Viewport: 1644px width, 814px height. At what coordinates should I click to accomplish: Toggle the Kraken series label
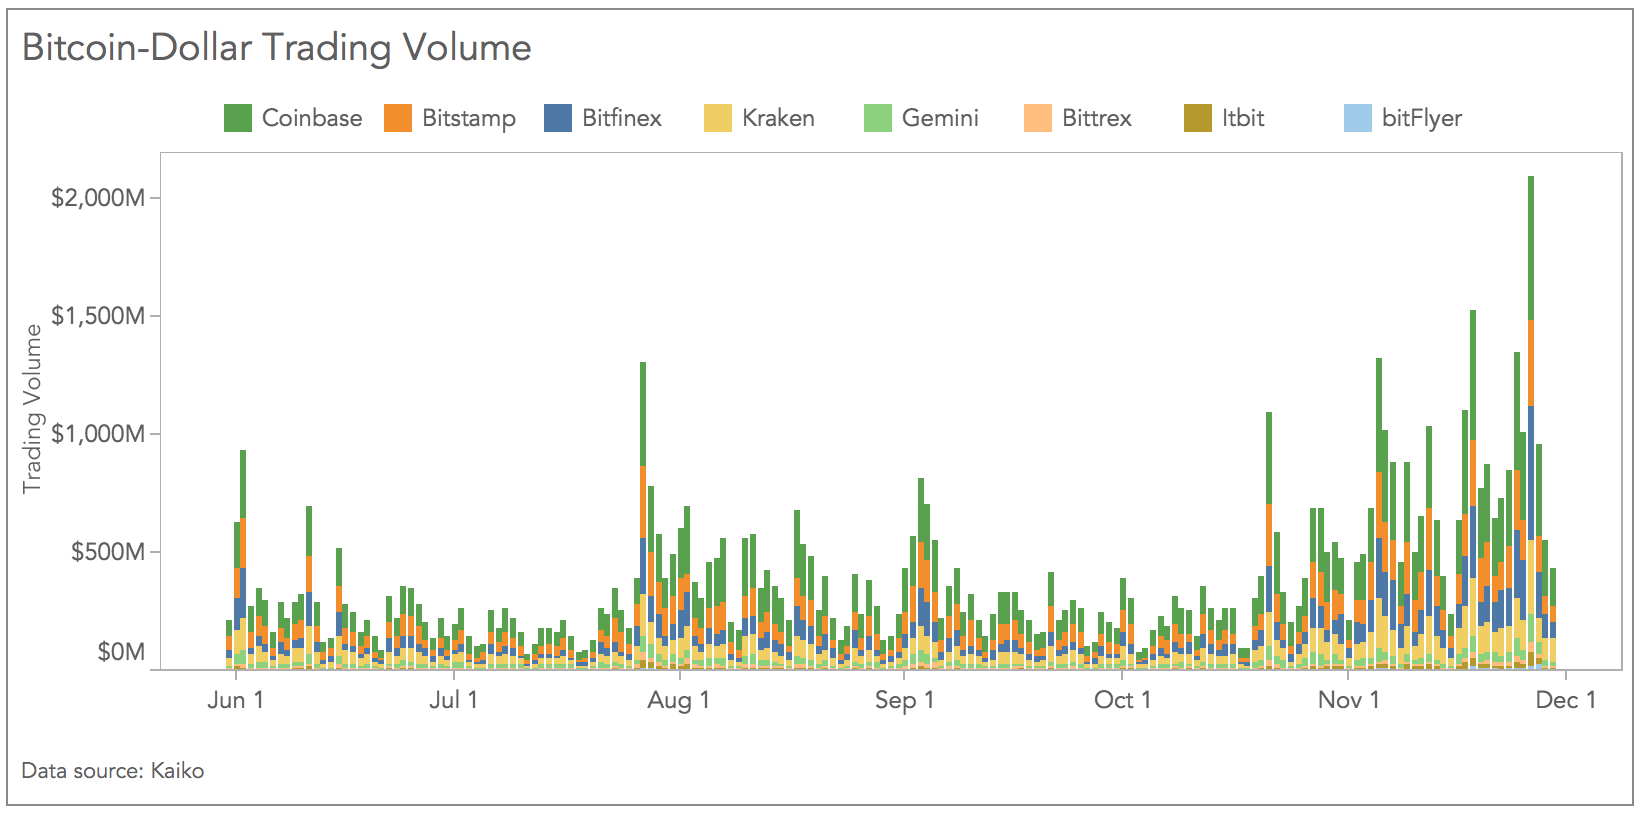(778, 118)
